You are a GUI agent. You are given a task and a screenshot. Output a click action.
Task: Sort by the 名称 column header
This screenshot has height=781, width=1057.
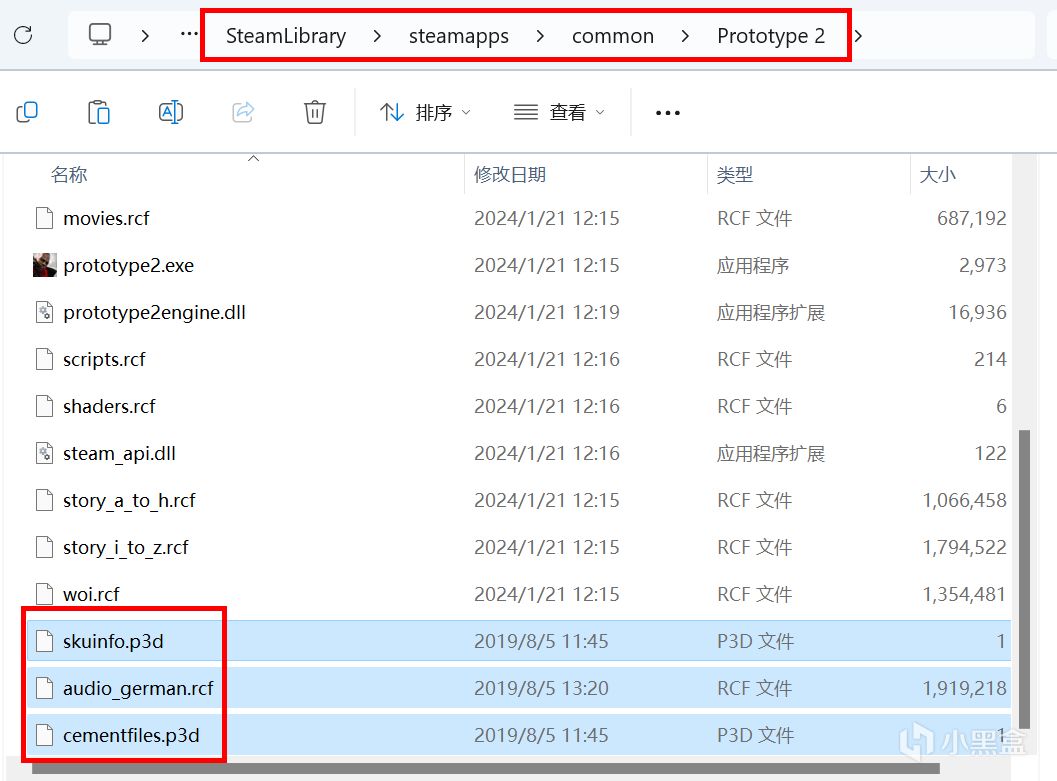coord(69,175)
